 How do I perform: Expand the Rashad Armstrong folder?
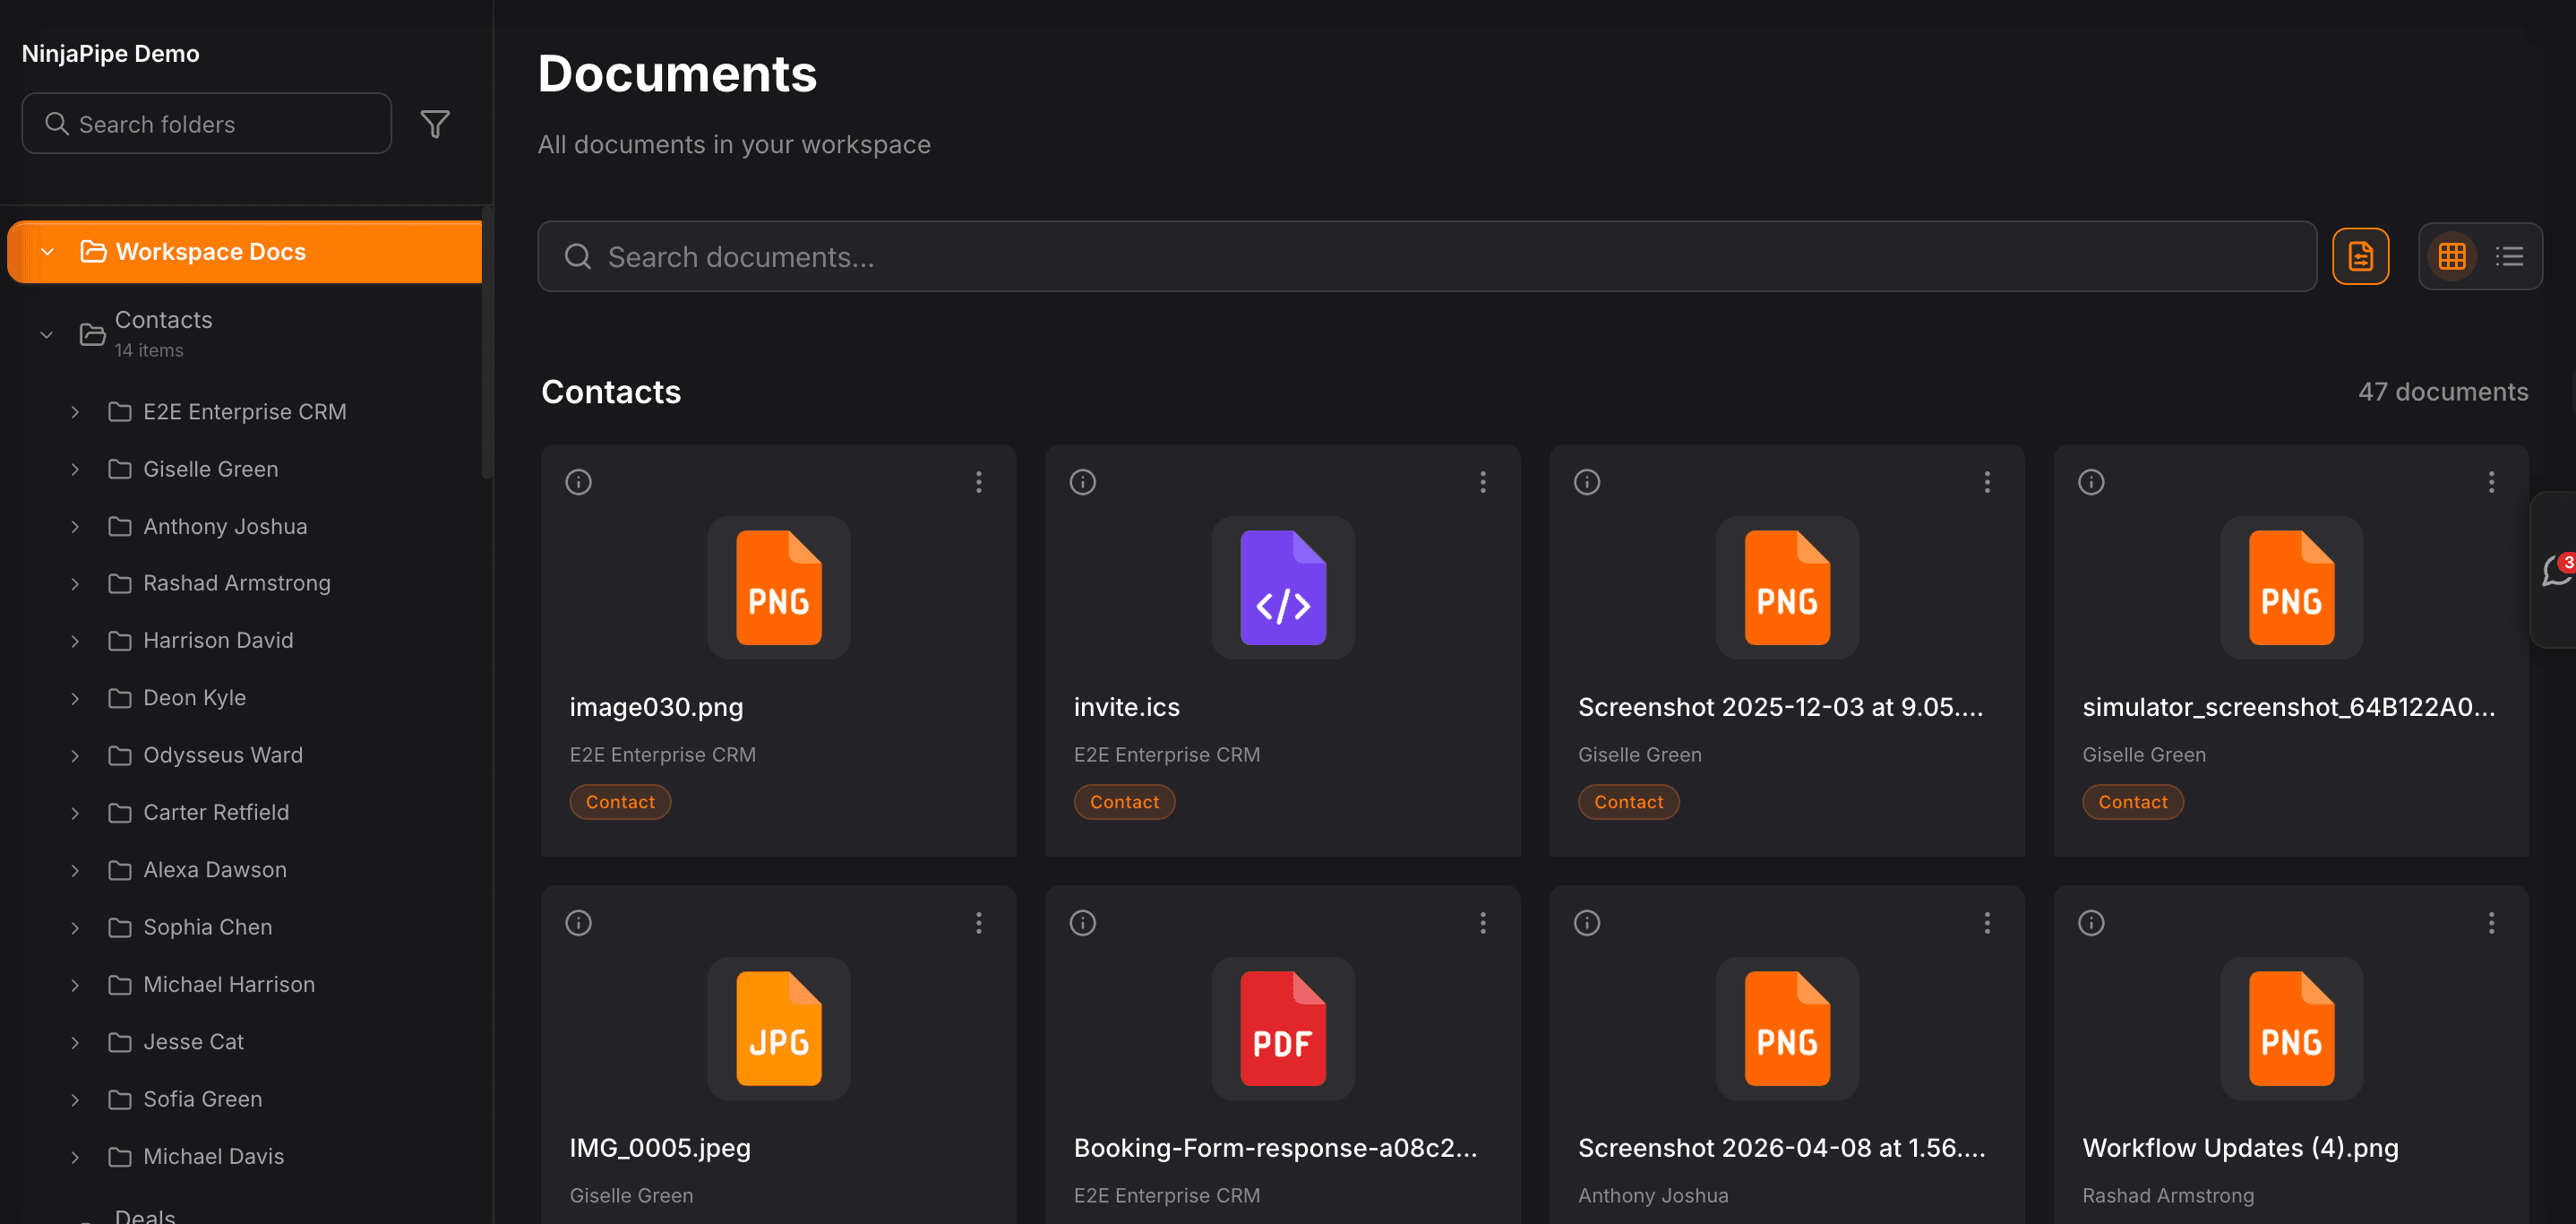(x=75, y=583)
